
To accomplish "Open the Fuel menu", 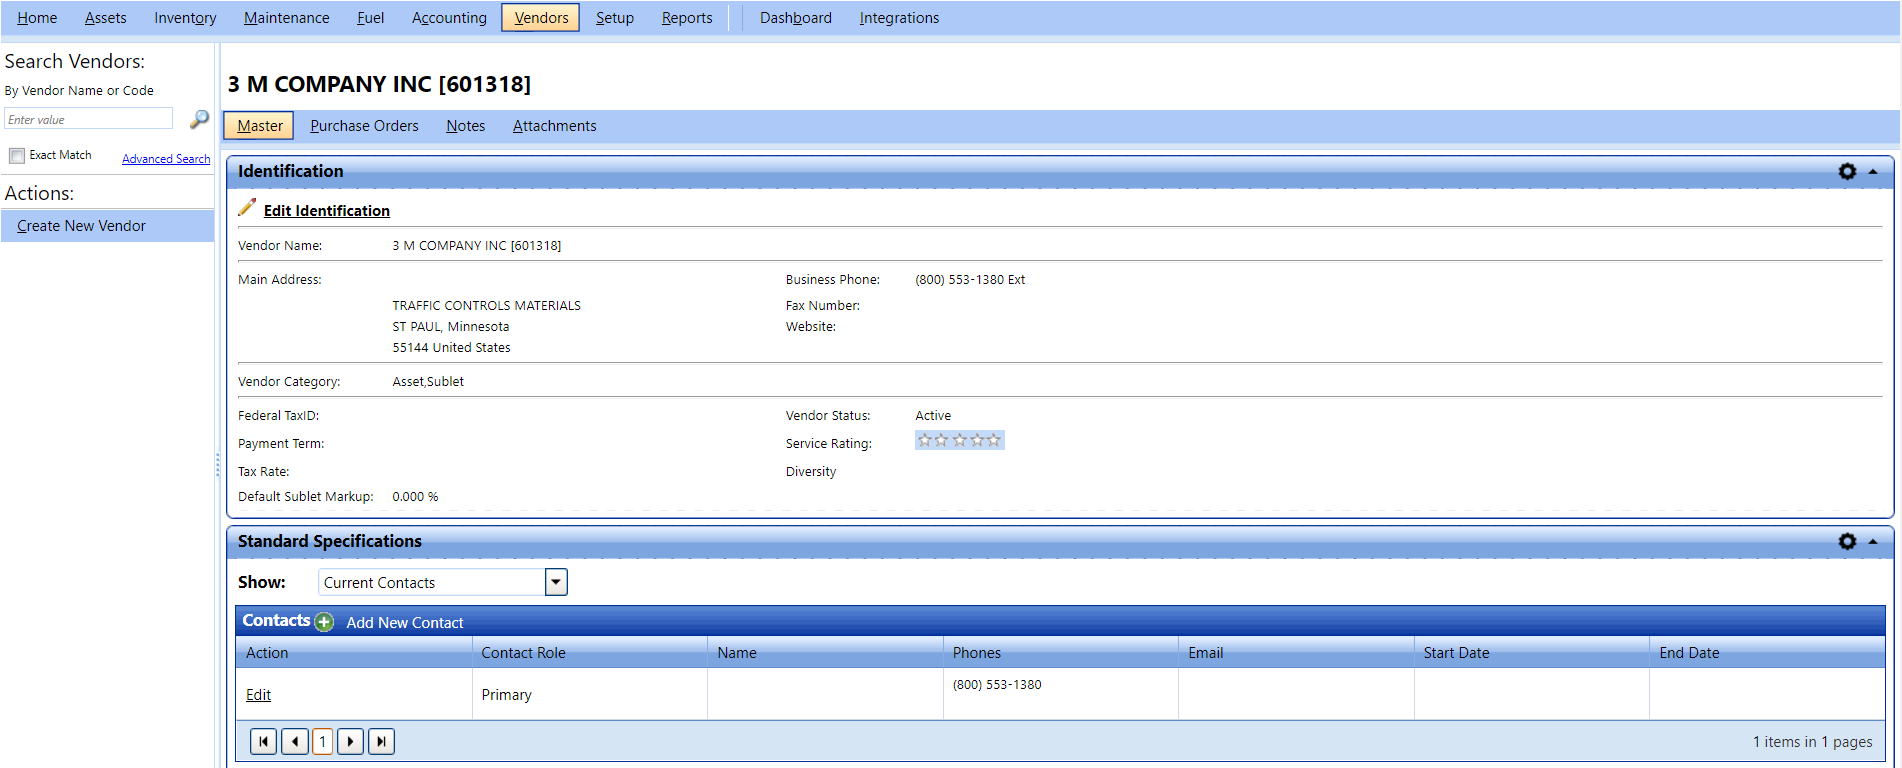I will tap(370, 18).
